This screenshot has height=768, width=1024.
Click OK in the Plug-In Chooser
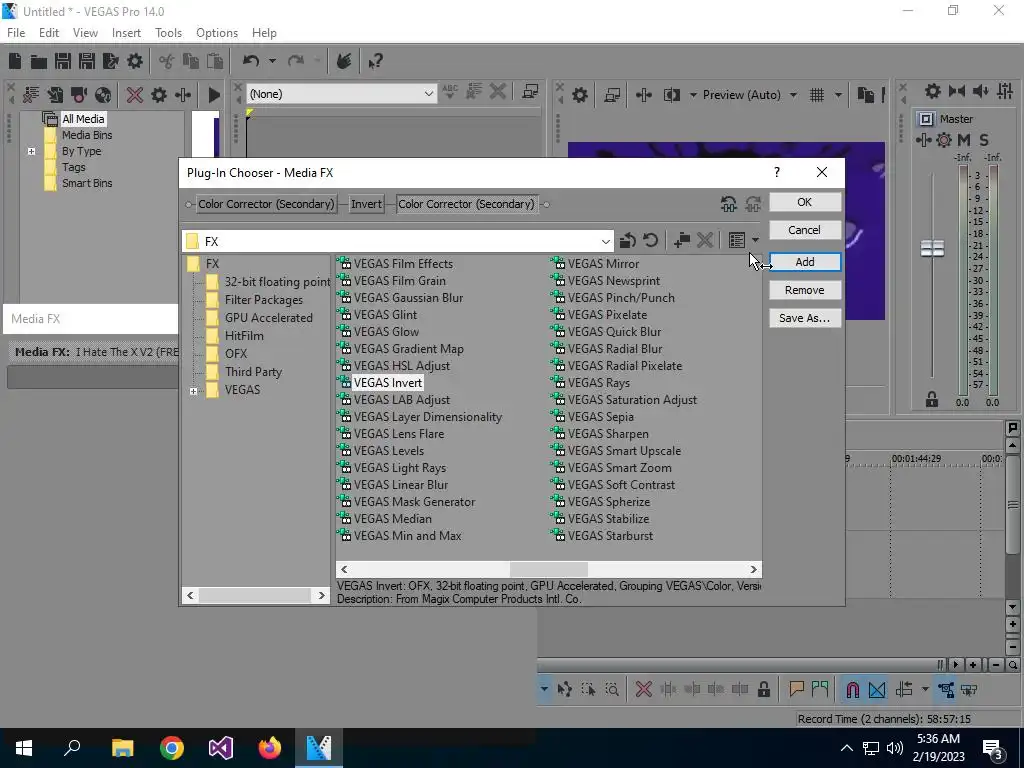805,202
